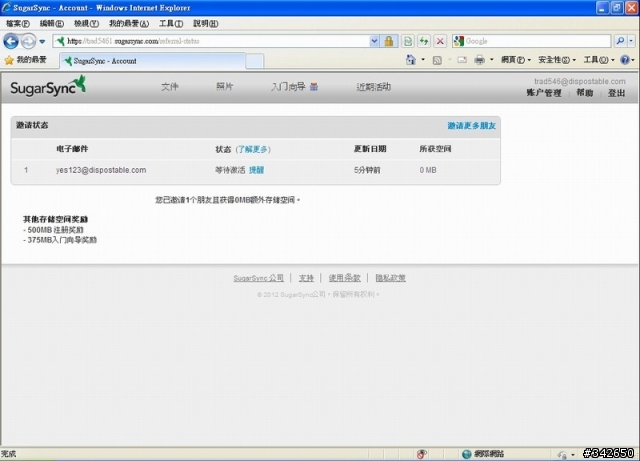640x461 pixels.
Task: Click the 邀请更多朋友 invite more friends link
Action: pyautogui.click(x=471, y=126)
